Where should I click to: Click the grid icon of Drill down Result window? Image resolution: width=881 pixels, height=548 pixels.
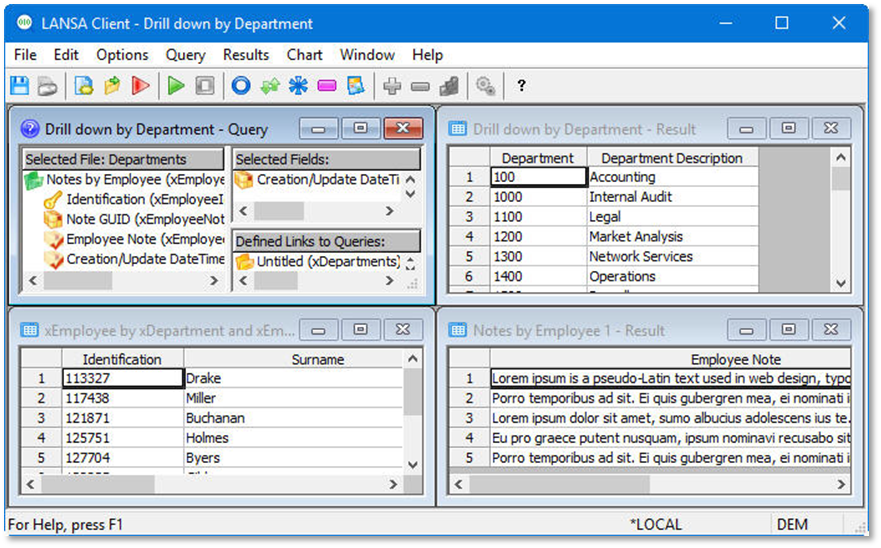click(458, 129)
